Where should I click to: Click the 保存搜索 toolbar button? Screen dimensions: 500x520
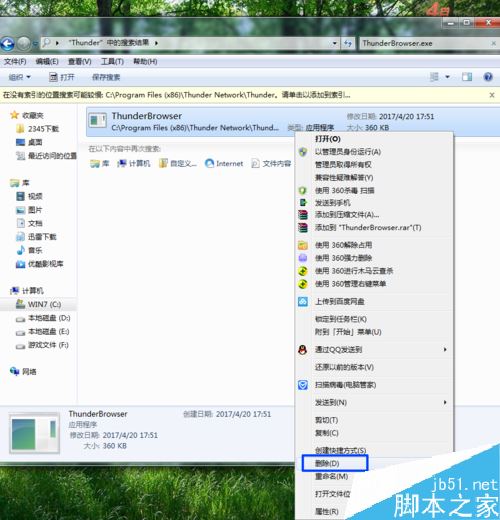(106, 77)
